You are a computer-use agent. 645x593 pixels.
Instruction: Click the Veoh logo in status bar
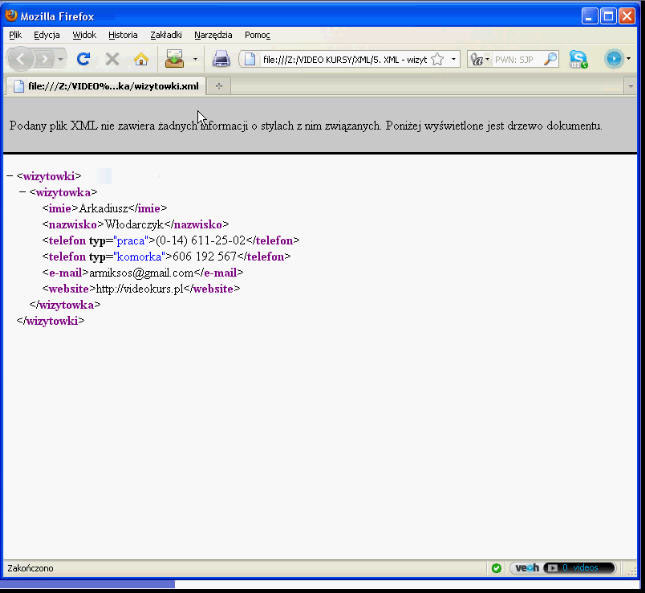click(x=527, y=568)
